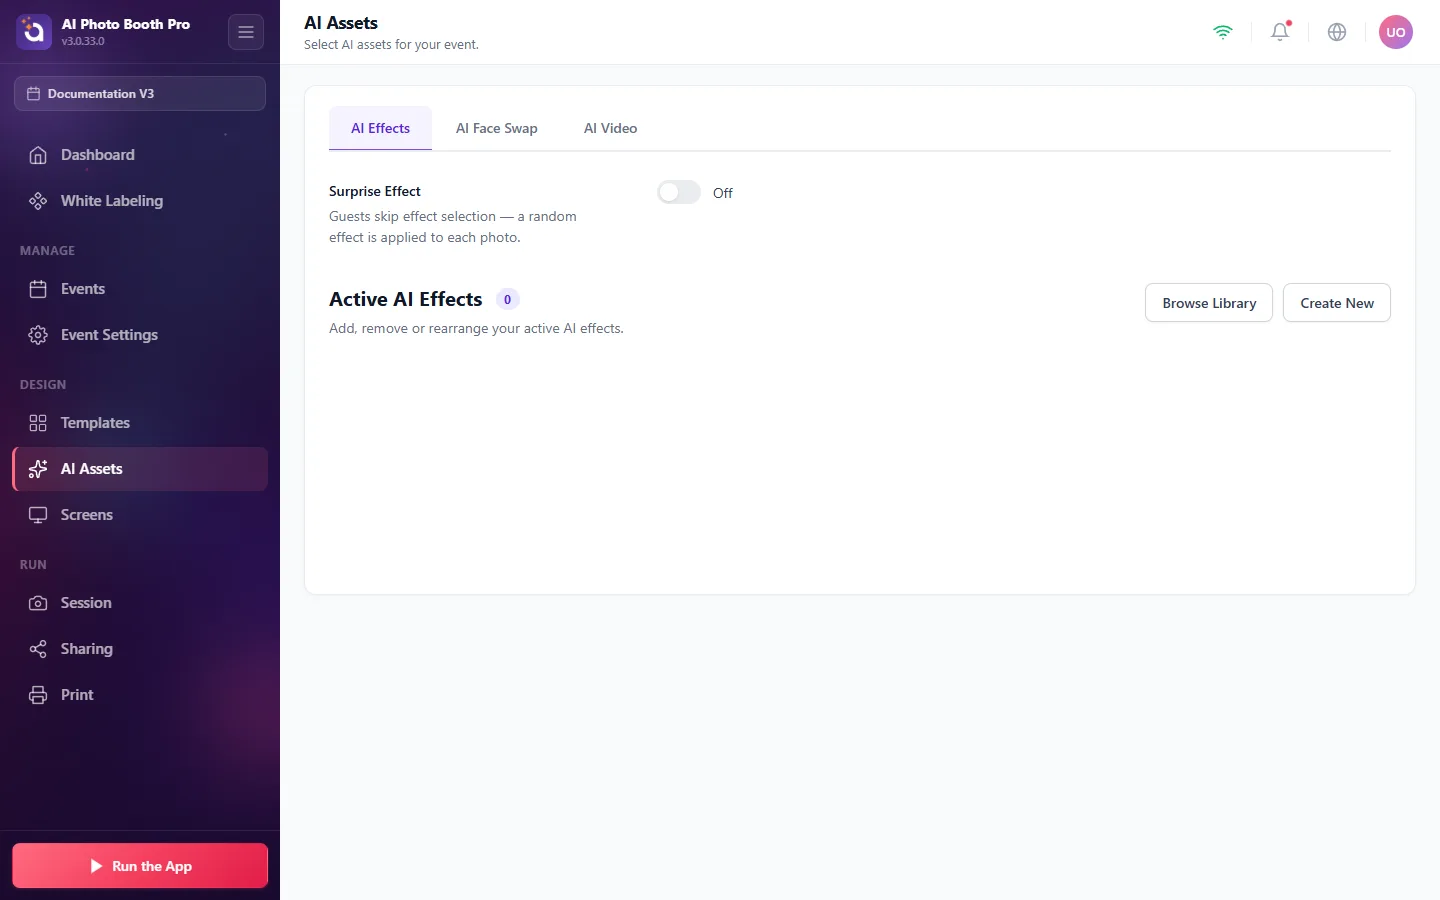Open the language globe icon
Image resolution: width=1440 pixels, height=900 pixels.
click(1337, 32)
